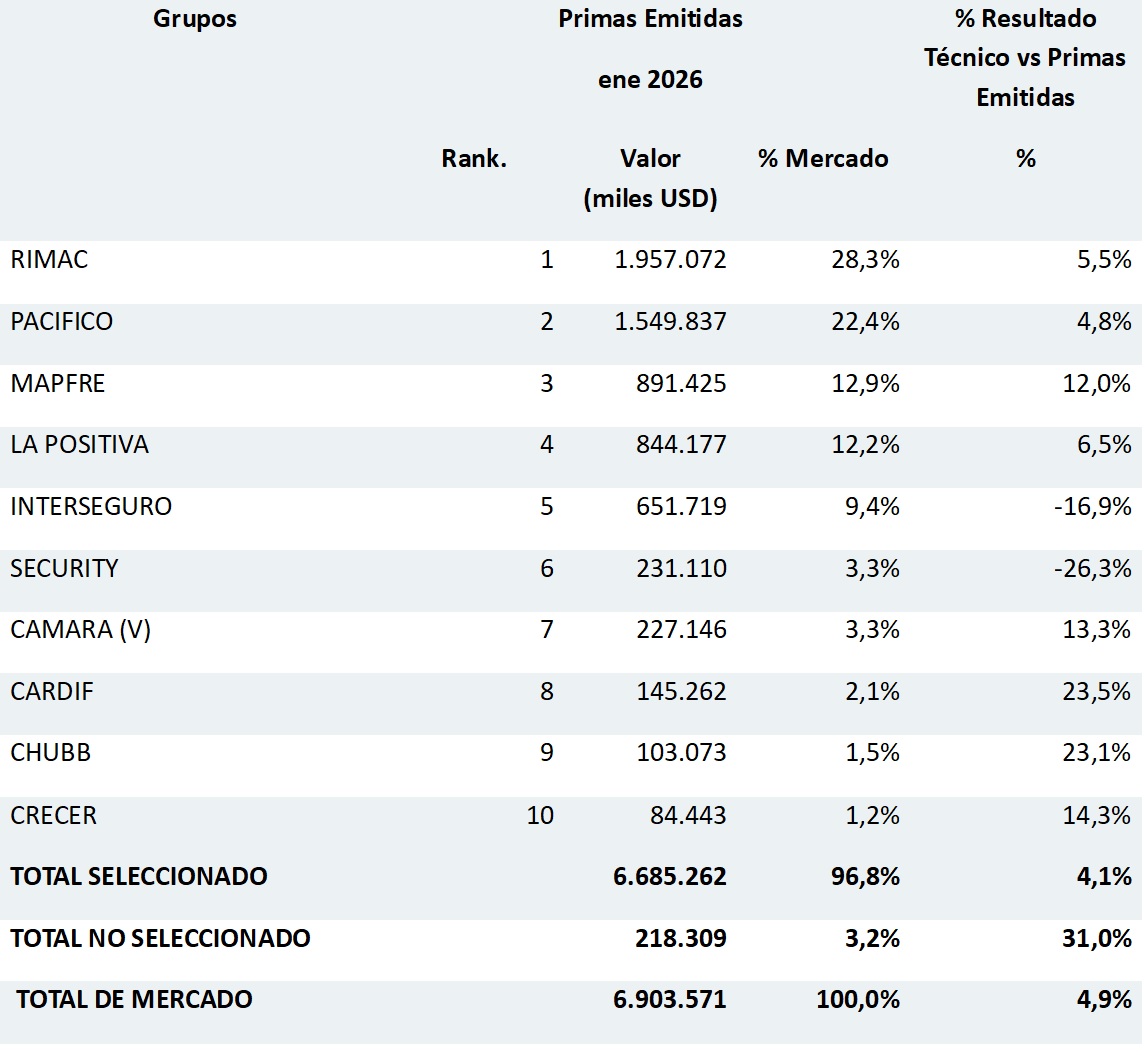Select the CHUBB row name
The width and height of the screenshot is (1145, 1055).
50,753
